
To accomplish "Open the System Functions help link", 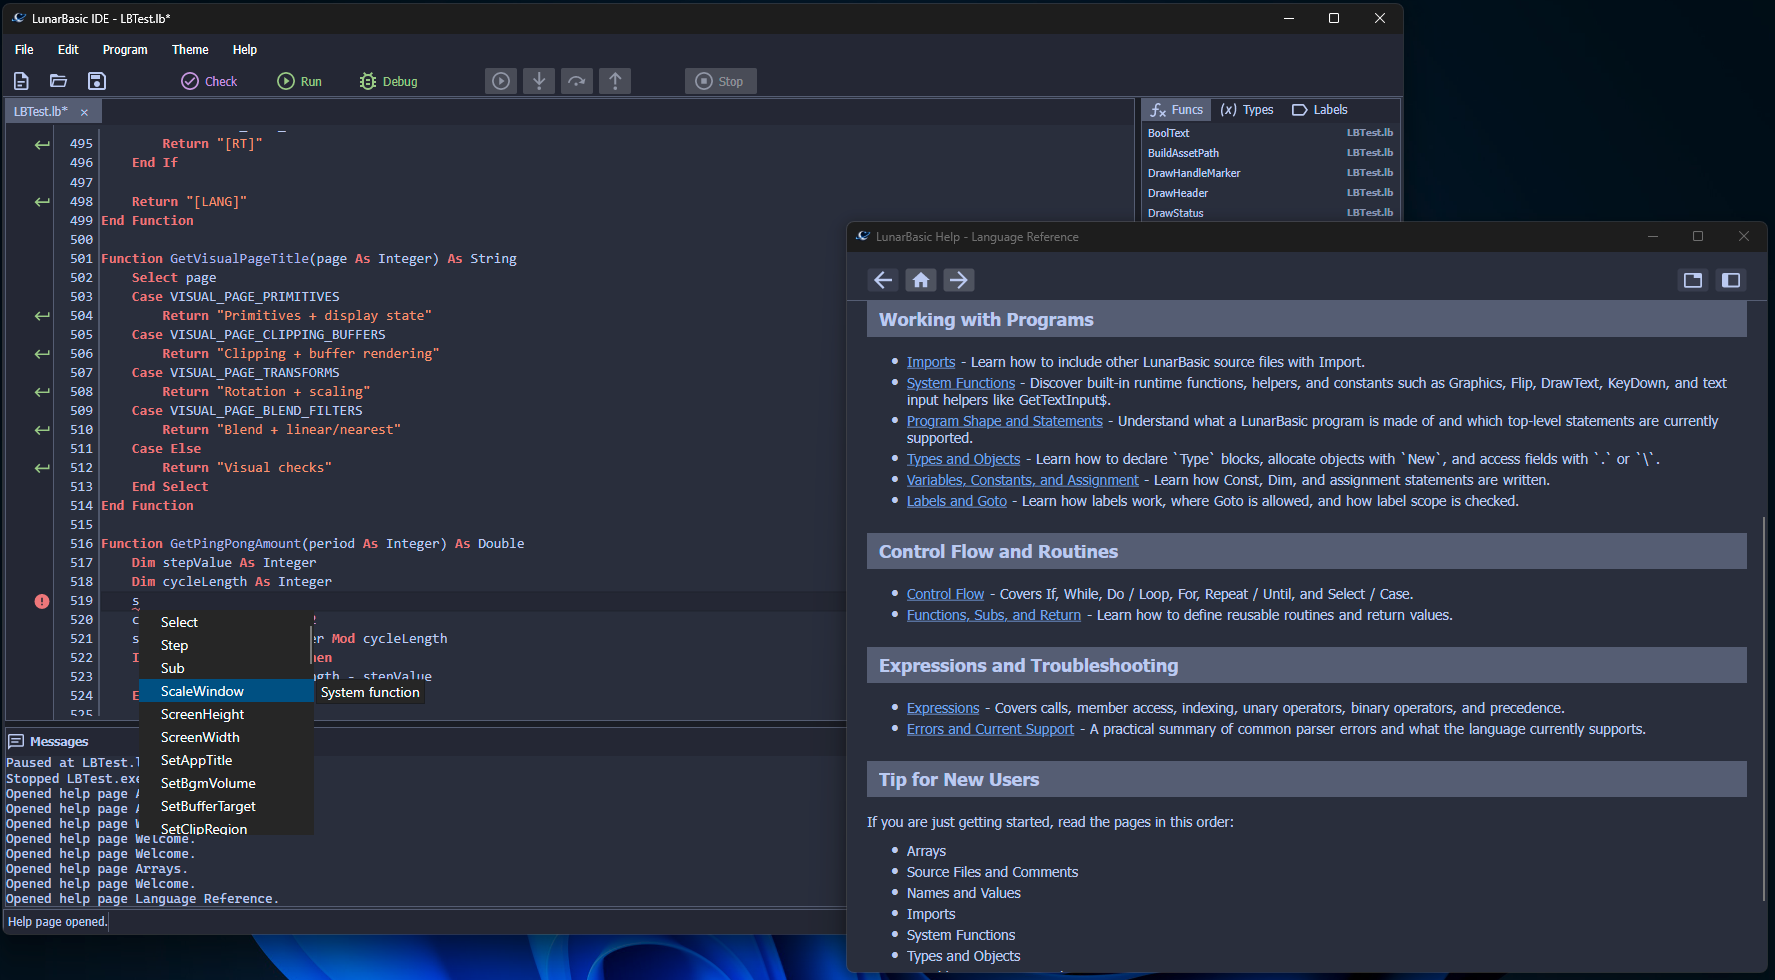I will coord(959,382).
